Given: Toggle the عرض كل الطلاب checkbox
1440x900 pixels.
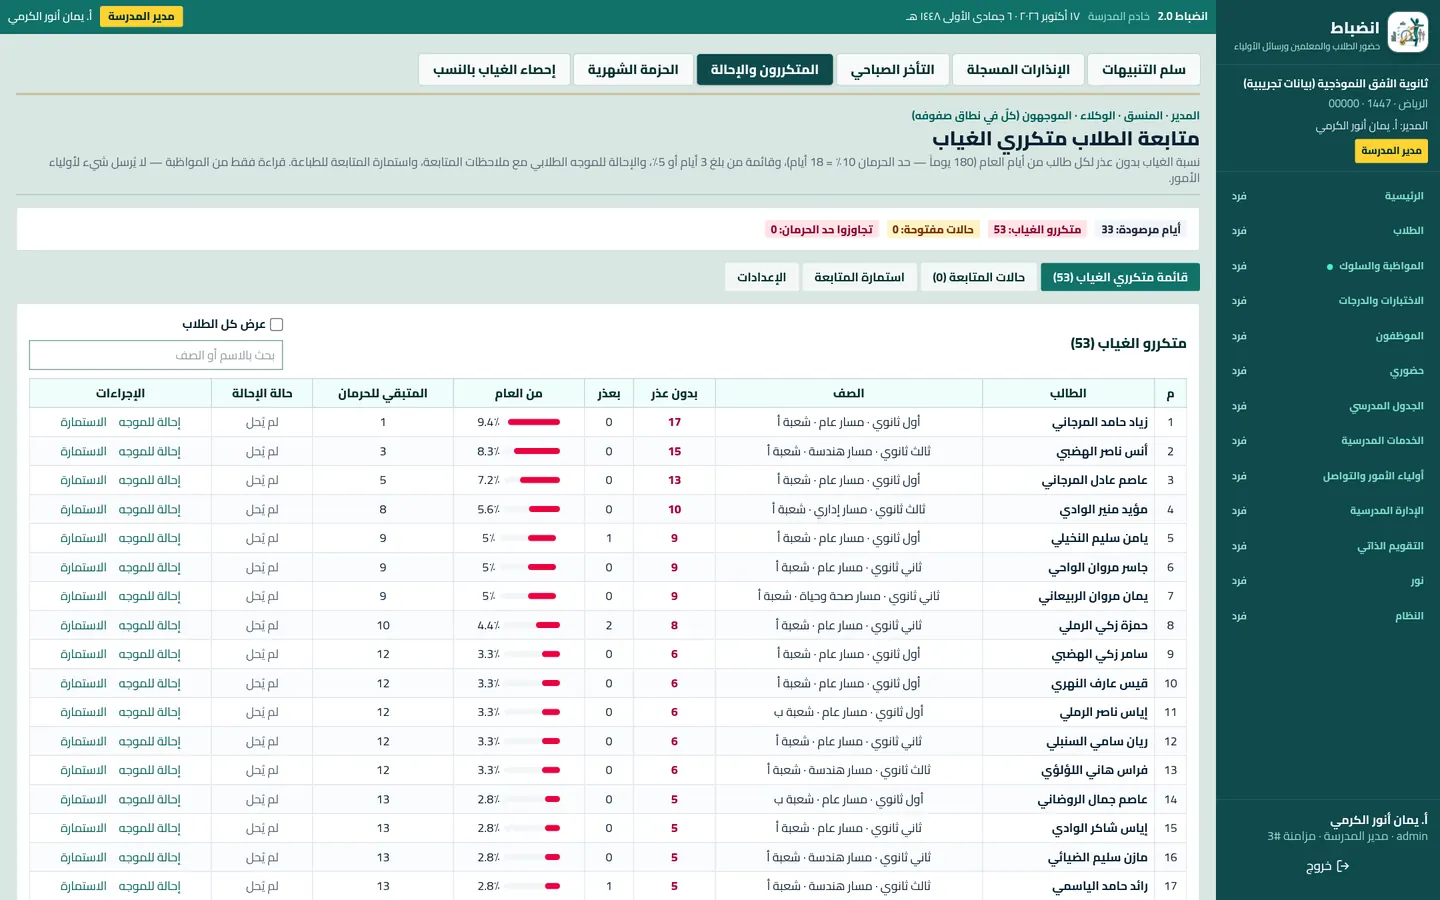Looking at the screenshot, I should point(277,324).
